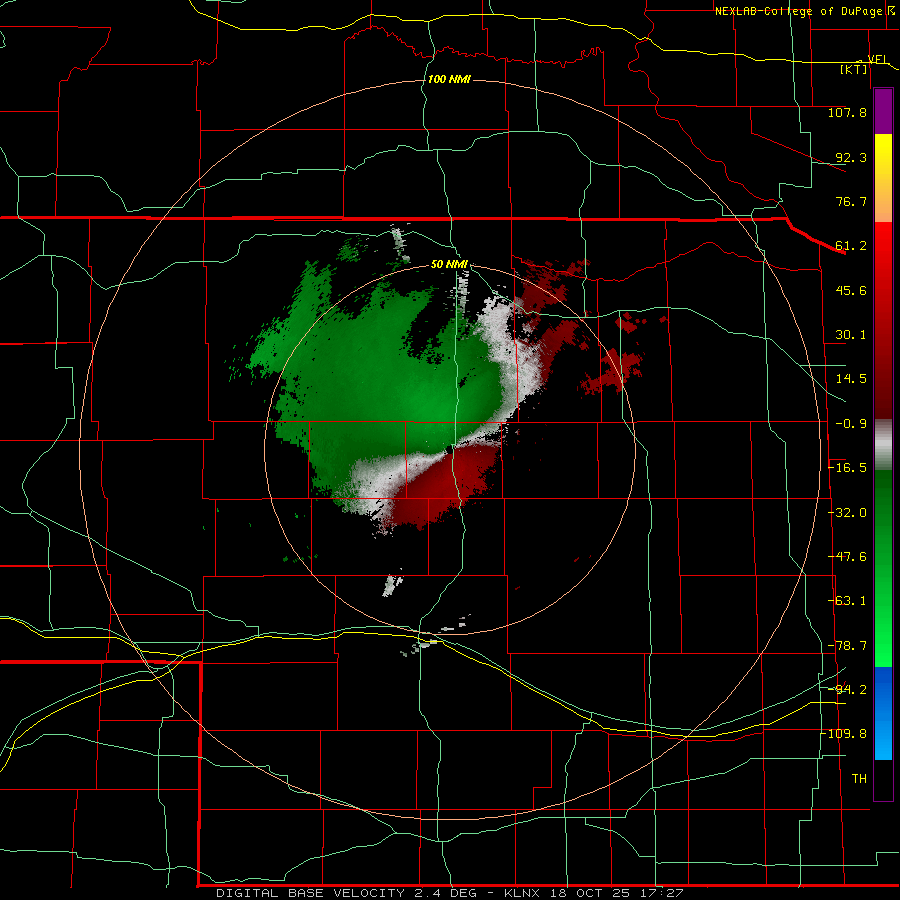Select the -32.0 scale value
900x900 pixels.
(847, 513)
